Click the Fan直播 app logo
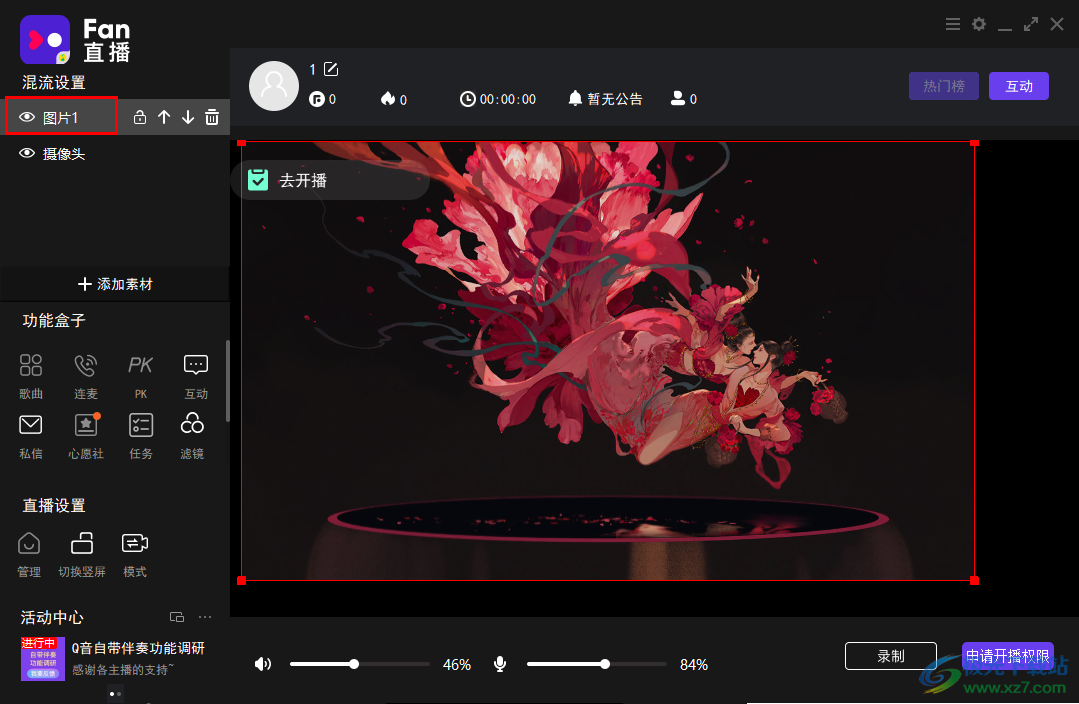Screen dimensions: 1079x704 (45, 40)
